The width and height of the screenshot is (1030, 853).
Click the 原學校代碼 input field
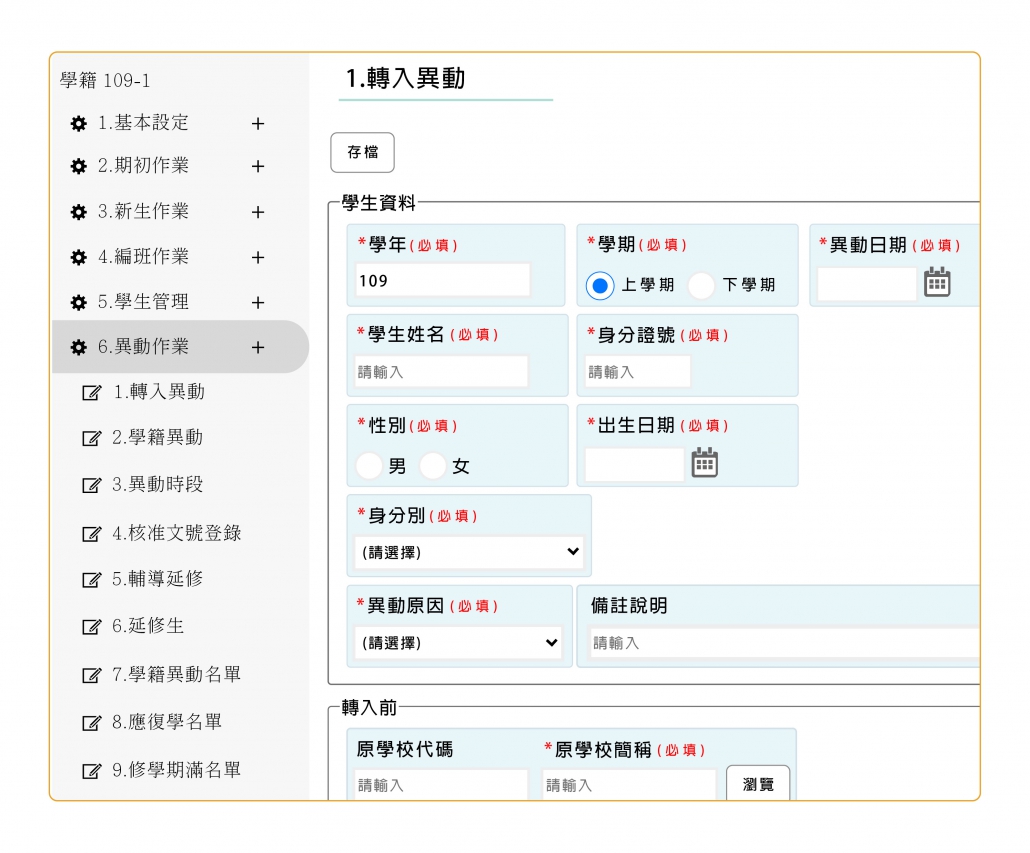(441, 785)
